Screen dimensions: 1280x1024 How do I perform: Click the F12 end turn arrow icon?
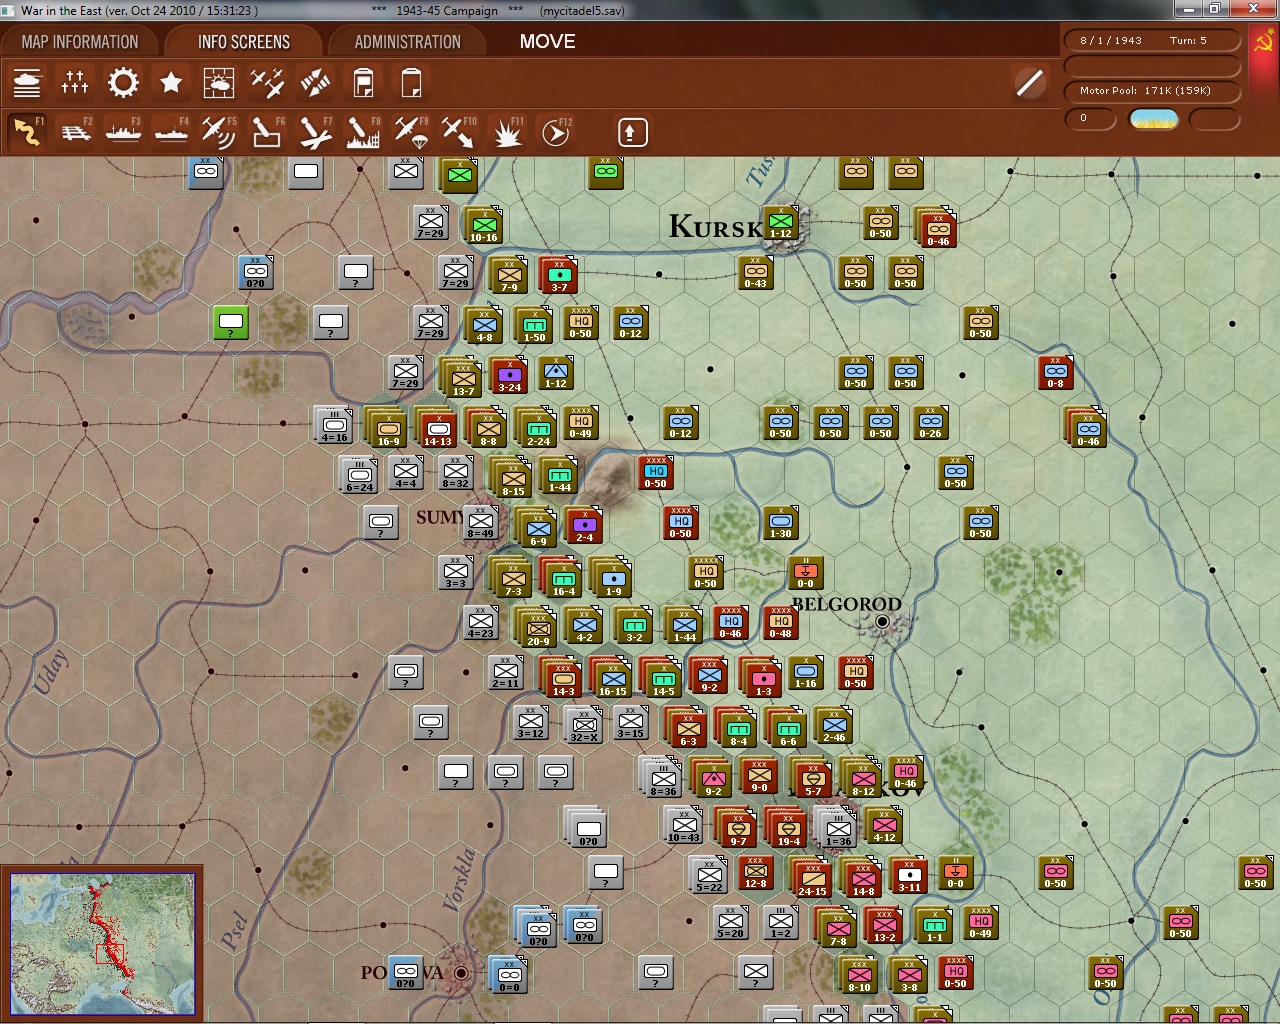(555, 132)
